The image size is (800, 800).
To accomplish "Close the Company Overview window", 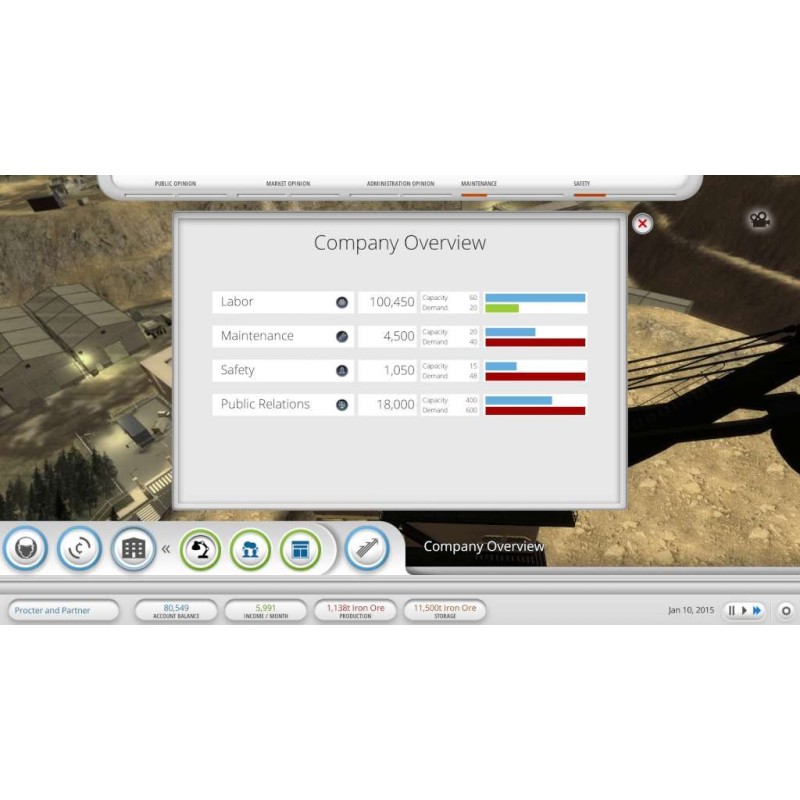I will point(643,224).
